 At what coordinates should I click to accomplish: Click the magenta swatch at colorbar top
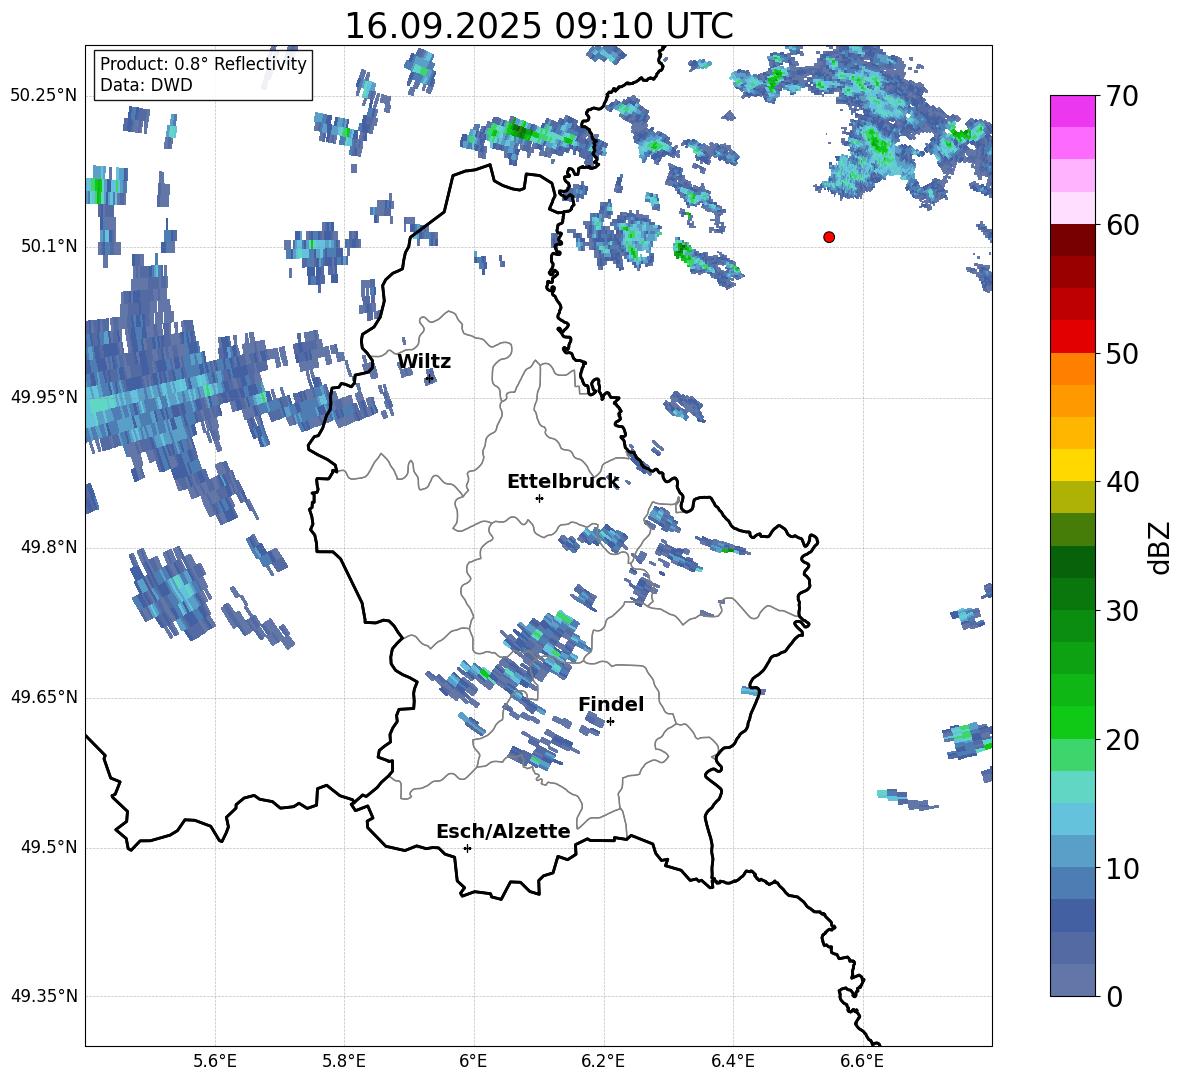(x=1072, y=111)
